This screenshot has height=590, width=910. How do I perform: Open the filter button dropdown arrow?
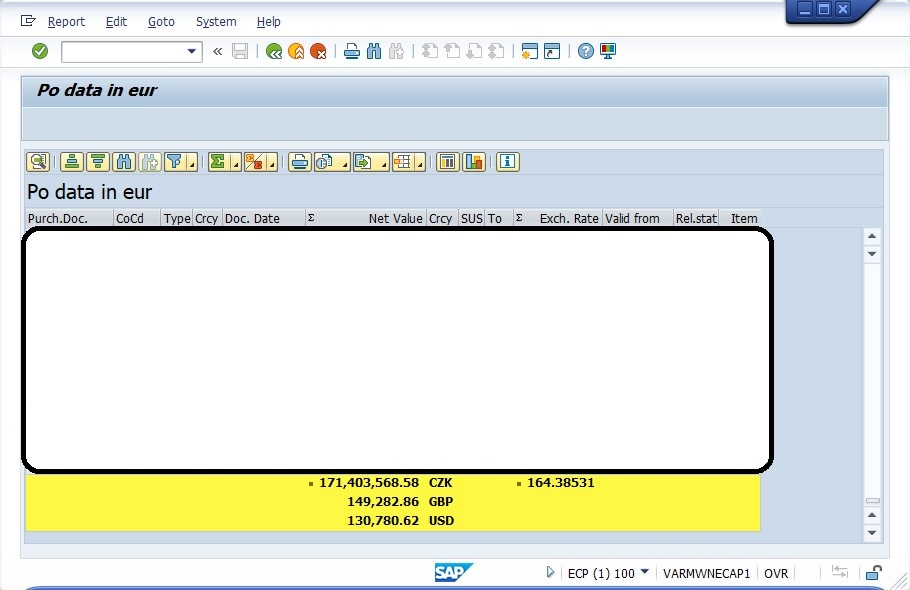click(x=192, y=163)
